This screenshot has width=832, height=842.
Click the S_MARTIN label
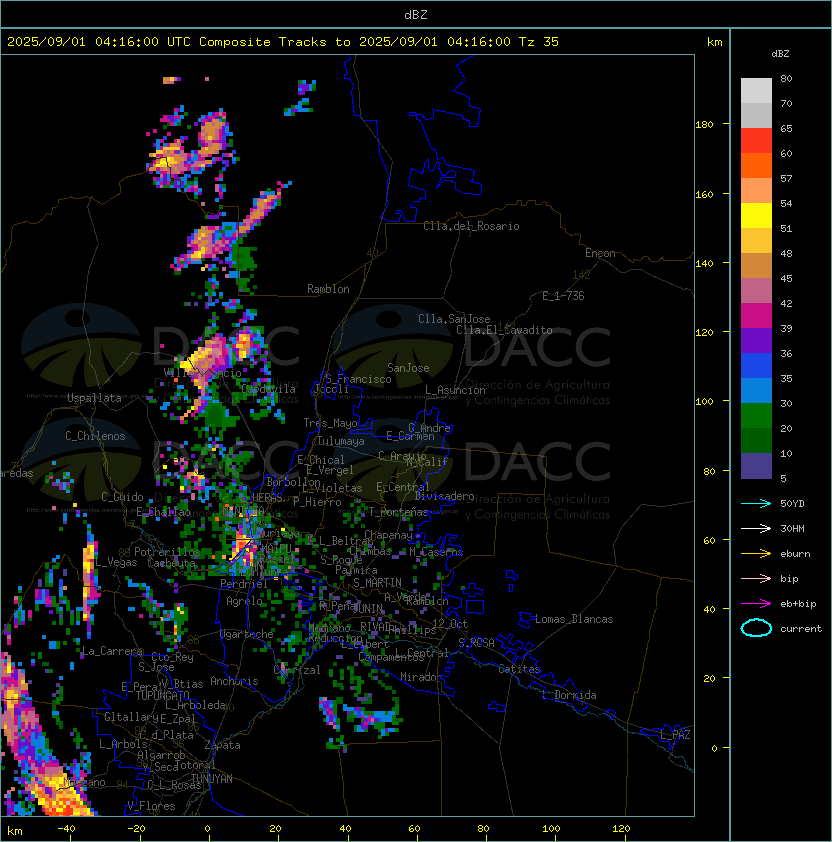(378, 583)
